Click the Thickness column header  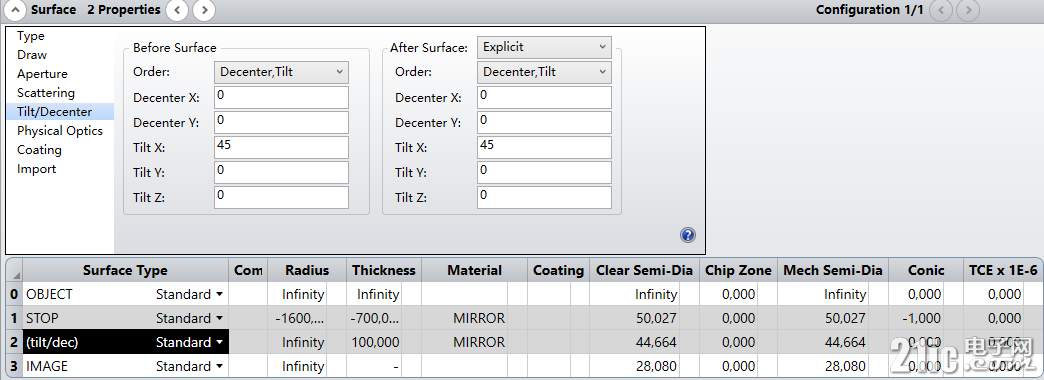pos(384,270)
